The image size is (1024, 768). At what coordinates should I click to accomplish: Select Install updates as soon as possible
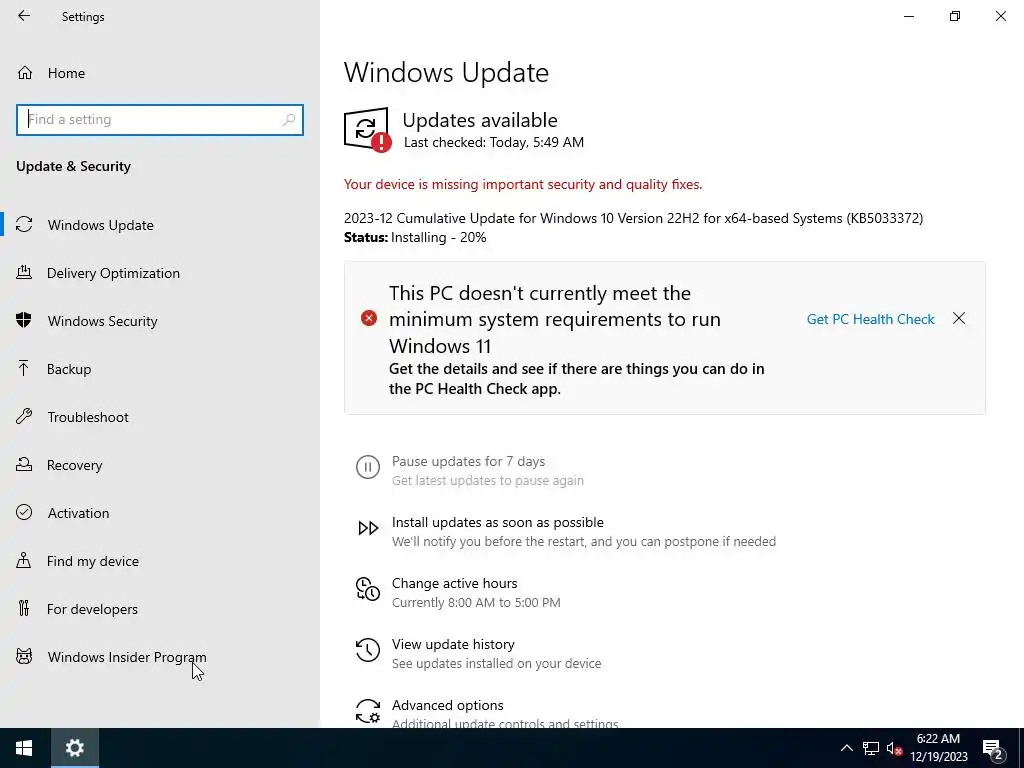coord(498,522)
